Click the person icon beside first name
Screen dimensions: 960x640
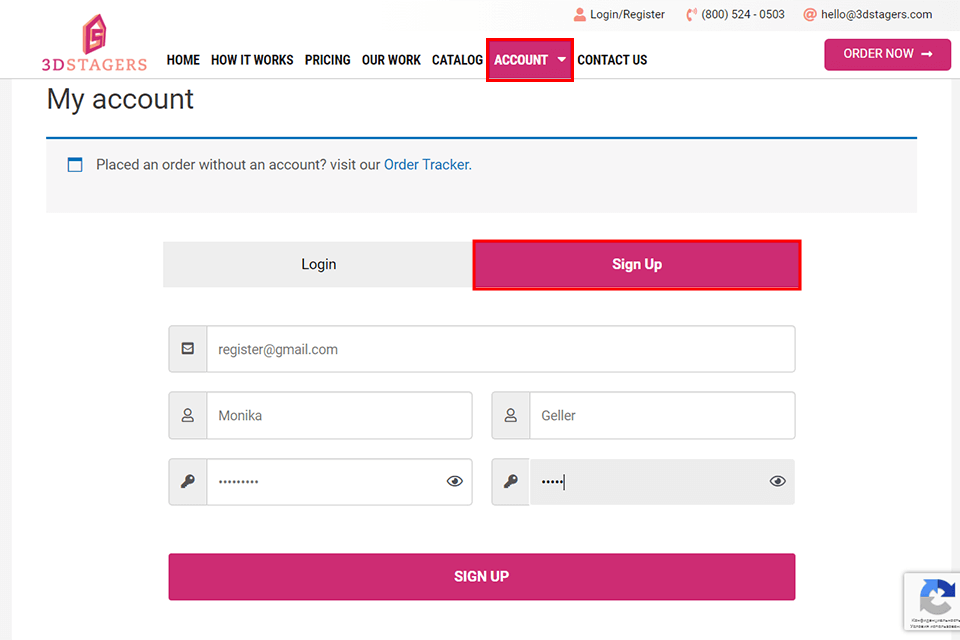point(188,415)
